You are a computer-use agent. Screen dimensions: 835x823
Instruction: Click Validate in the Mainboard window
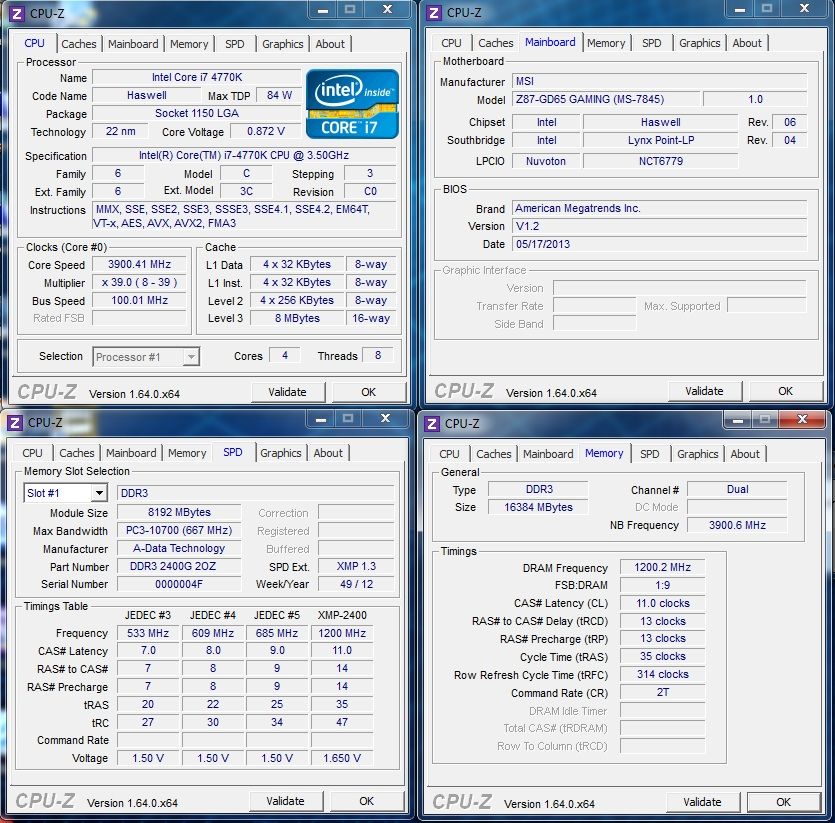pos(705,391)
